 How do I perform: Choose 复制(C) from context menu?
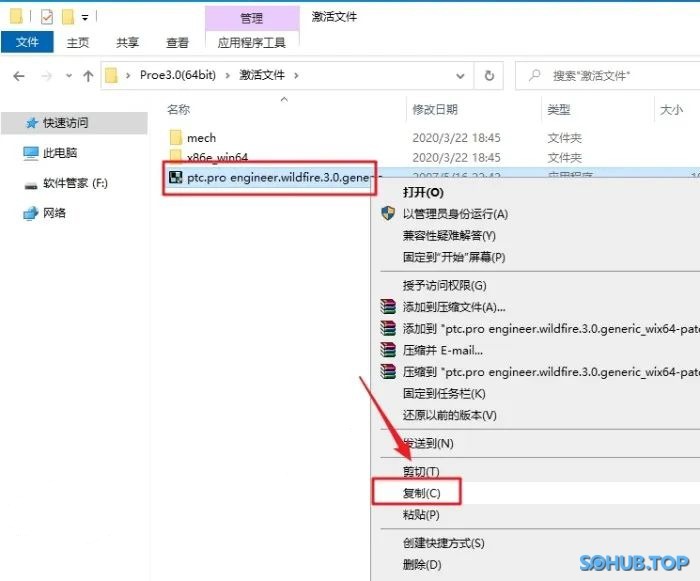[x=421, y=493]
